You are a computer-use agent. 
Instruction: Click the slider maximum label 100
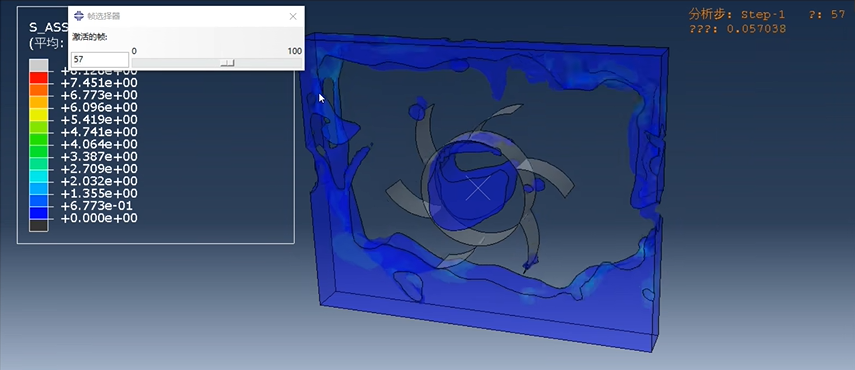tap(294, 51)
